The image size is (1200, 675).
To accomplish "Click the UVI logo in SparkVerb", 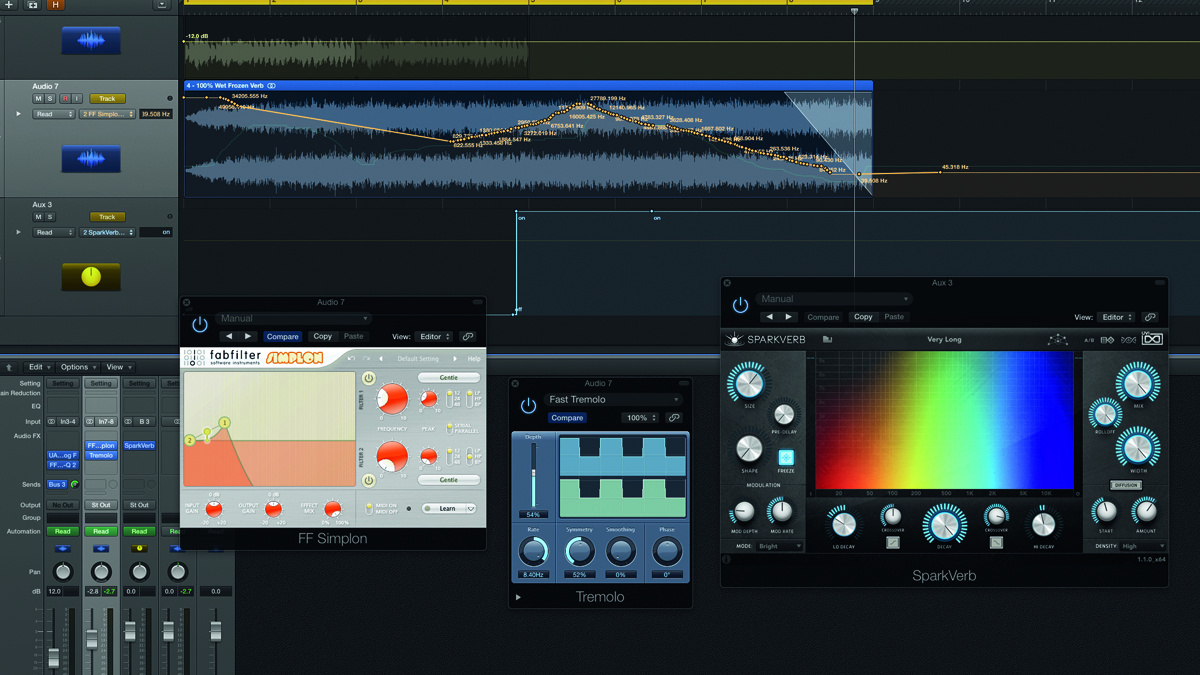I will [1152, 340].
